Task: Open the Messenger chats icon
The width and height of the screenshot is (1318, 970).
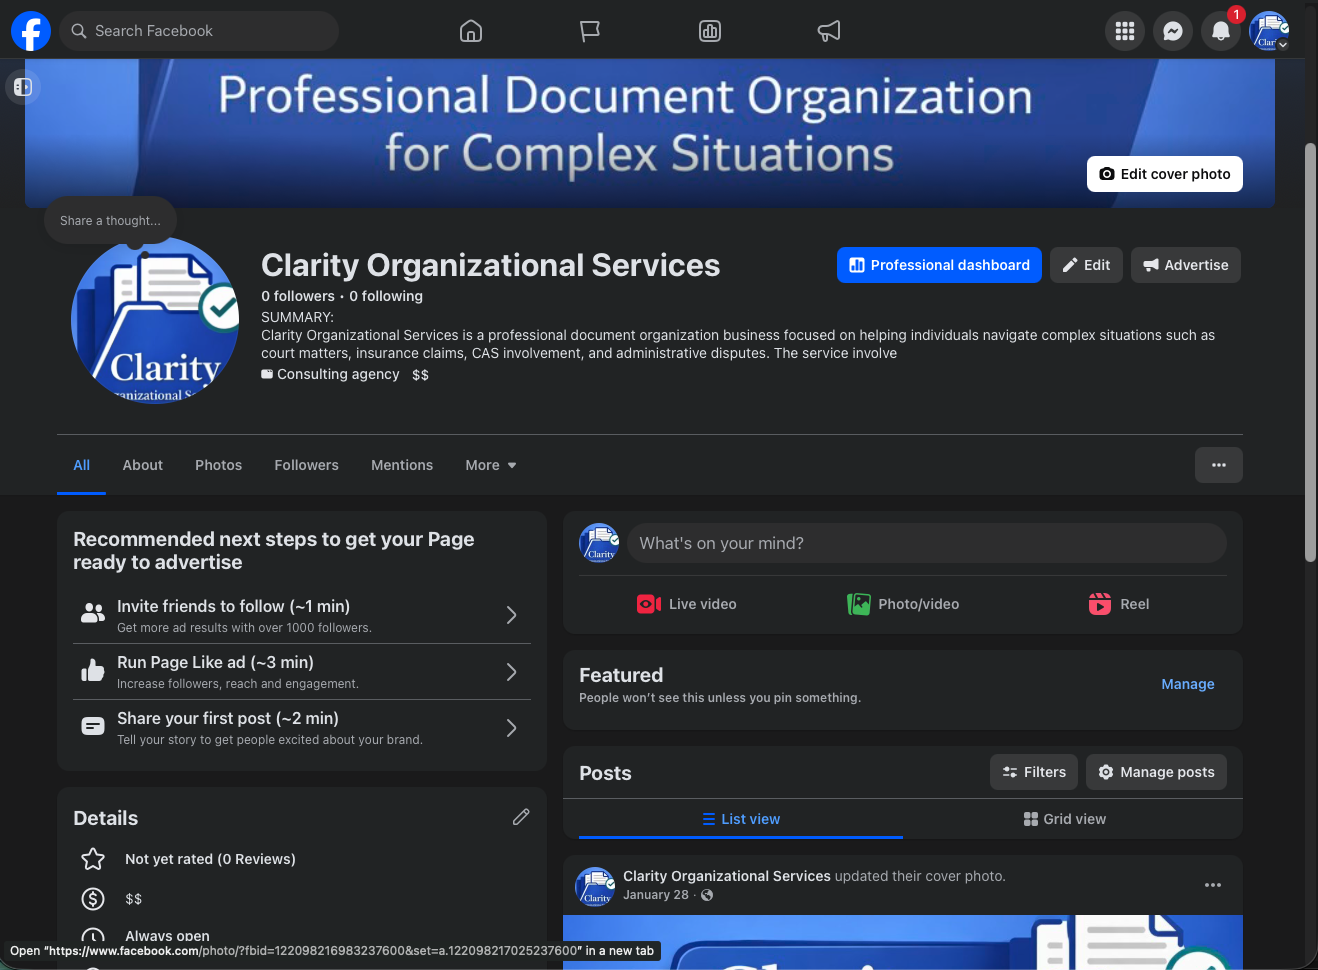Action: (x=1172, y=31)
